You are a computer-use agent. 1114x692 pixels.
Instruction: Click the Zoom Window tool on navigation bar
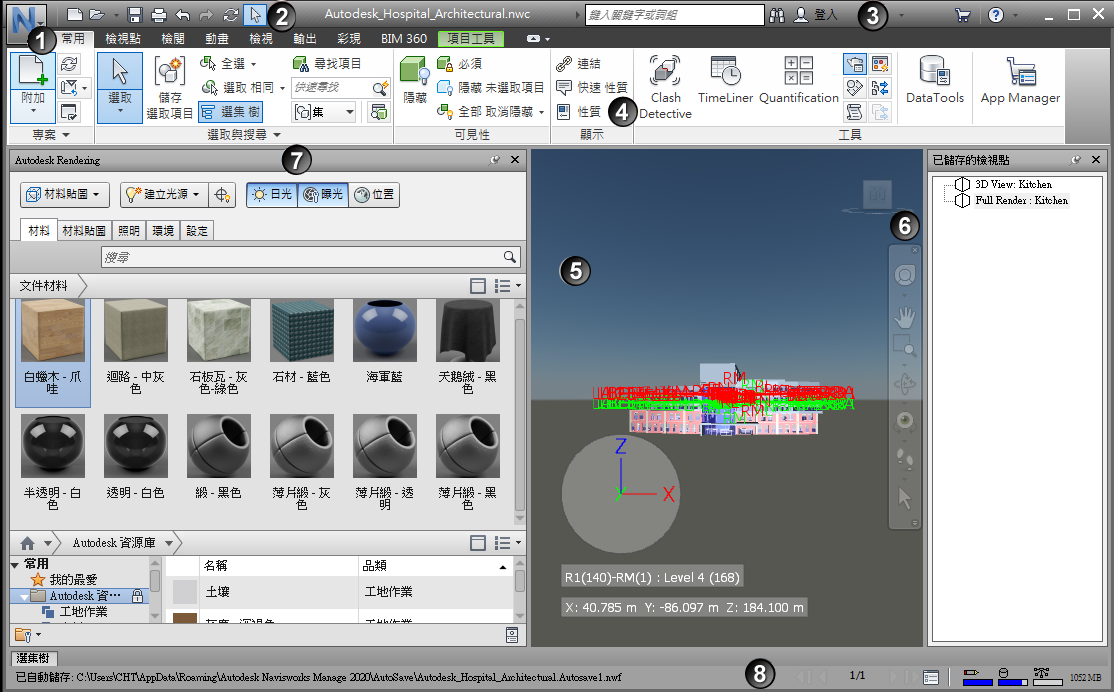pyautogui.click(x=904, y=346)
